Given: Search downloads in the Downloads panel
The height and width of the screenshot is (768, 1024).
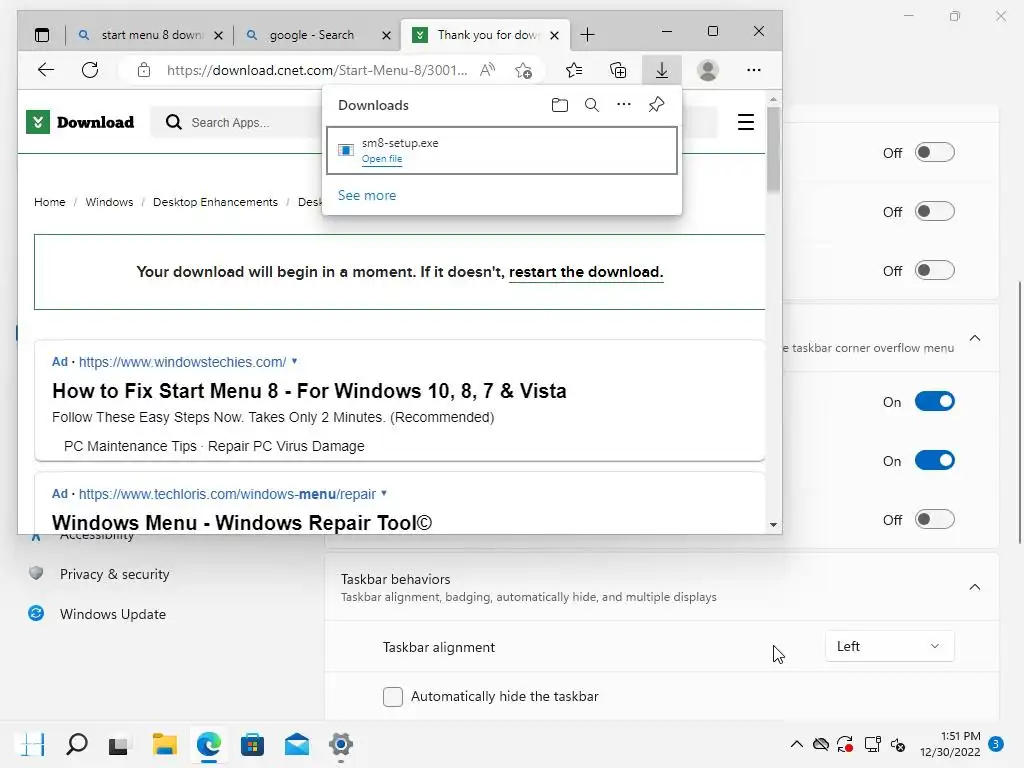Looking at the screenshot, I should click(x=592, y=105).
